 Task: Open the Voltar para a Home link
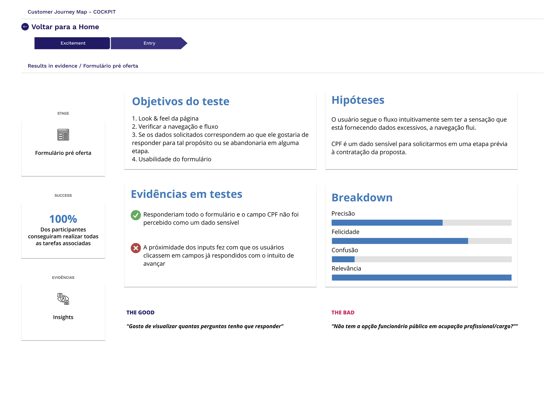coord(65,27)
